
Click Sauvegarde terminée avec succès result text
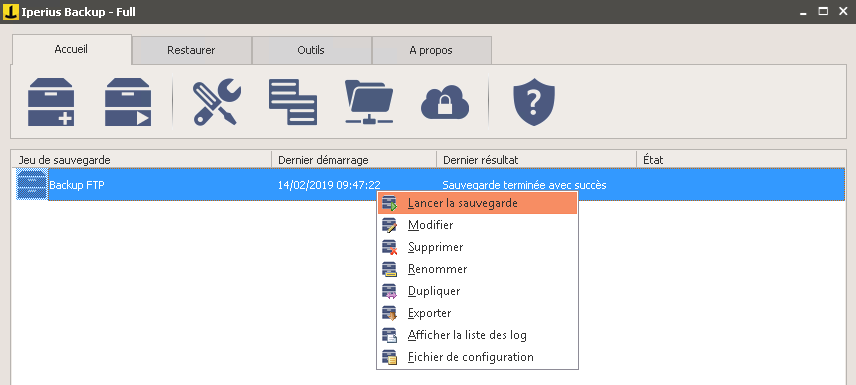[x=524, y=185]
